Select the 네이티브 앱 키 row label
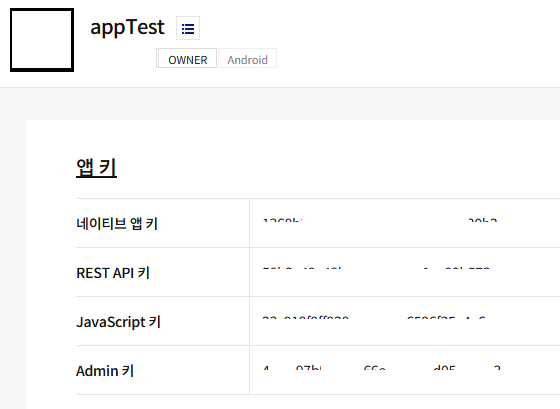The height and width of the screenshot is (409, 560). [x=117, y=224]
